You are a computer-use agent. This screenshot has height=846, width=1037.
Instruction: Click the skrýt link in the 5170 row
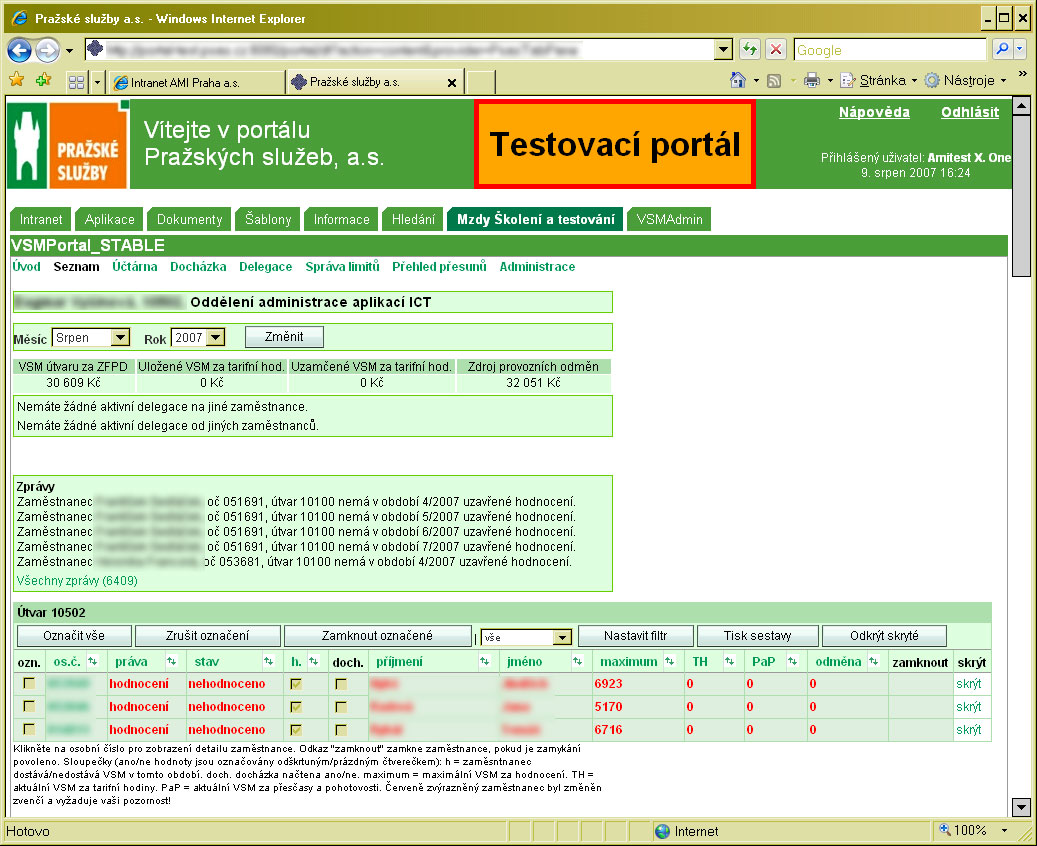969,706
